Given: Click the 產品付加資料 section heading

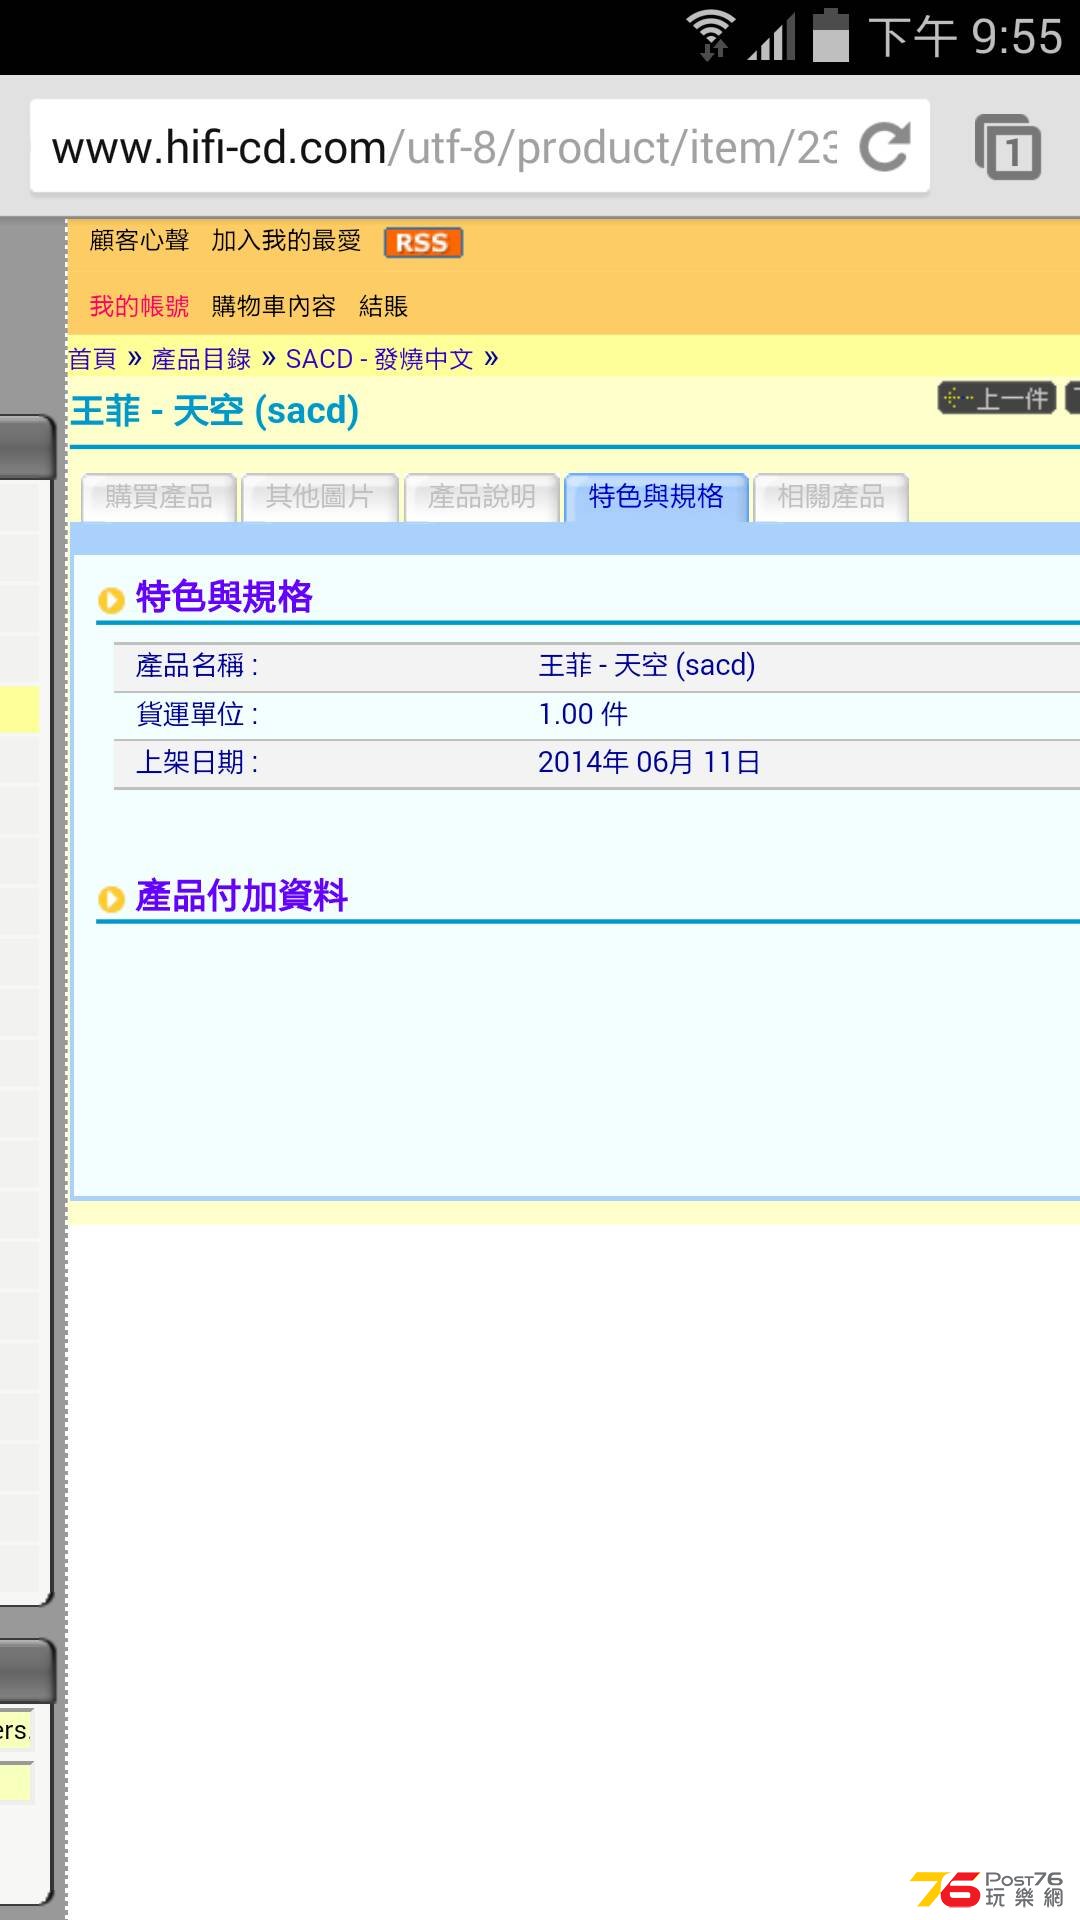Looking at the screenshot, I should pos(242,896).
